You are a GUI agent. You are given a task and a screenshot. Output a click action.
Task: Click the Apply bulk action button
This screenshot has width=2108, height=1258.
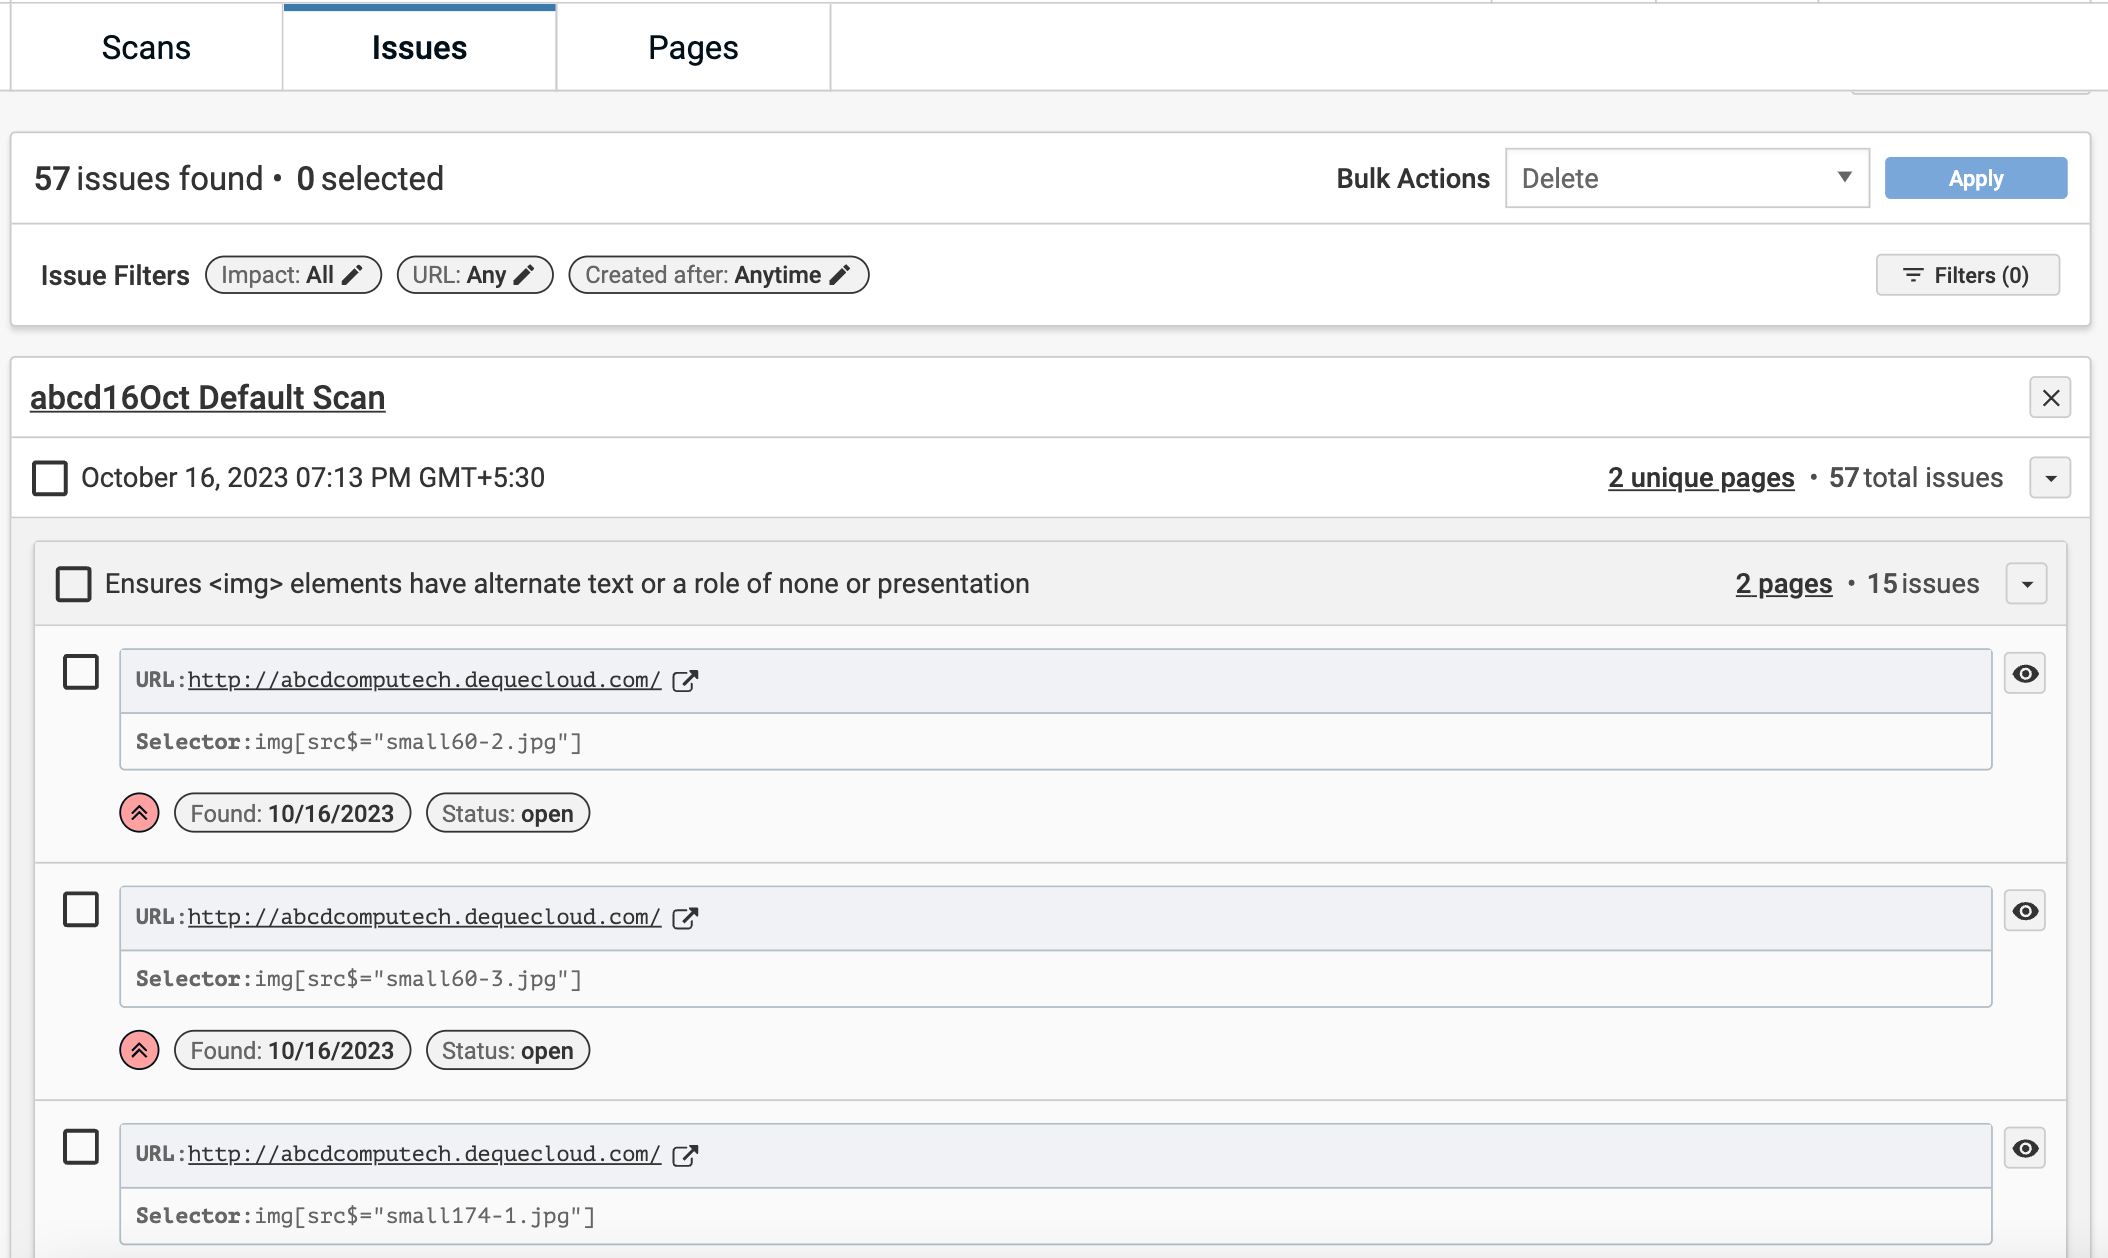click(x=1975, y=178)
